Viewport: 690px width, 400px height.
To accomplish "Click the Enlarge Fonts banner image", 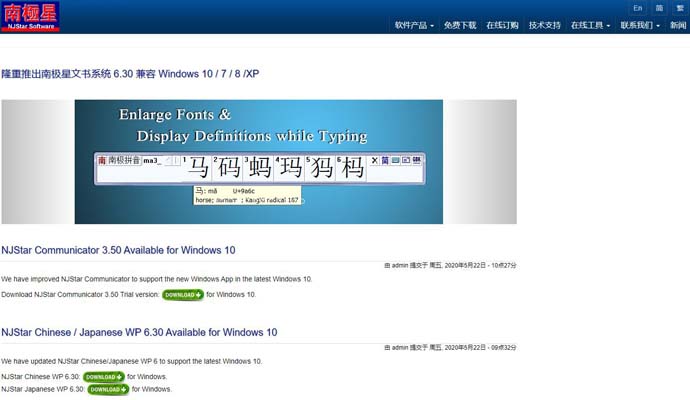I will [259, 161].
